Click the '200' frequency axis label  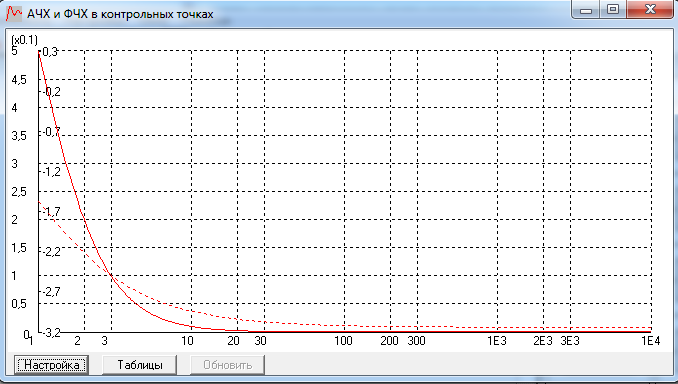[x=389, y=341]
